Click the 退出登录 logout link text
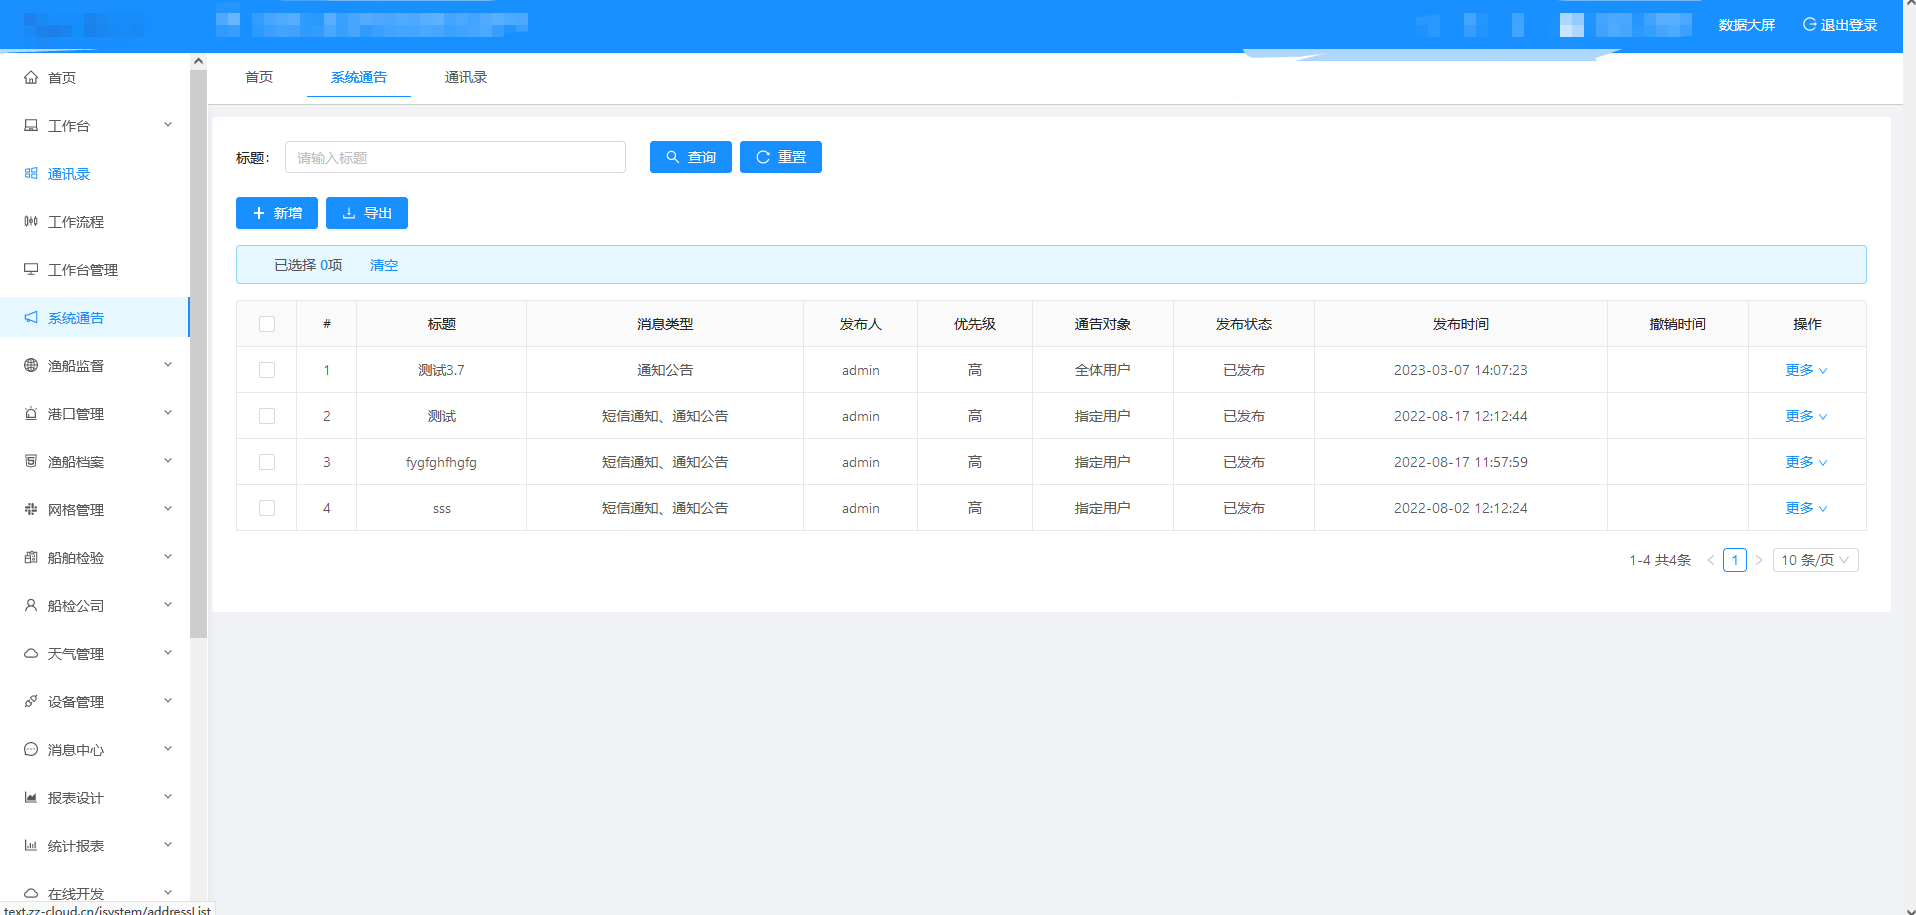This screenshot has height=915, width=1916. [x=1849, y=25]
